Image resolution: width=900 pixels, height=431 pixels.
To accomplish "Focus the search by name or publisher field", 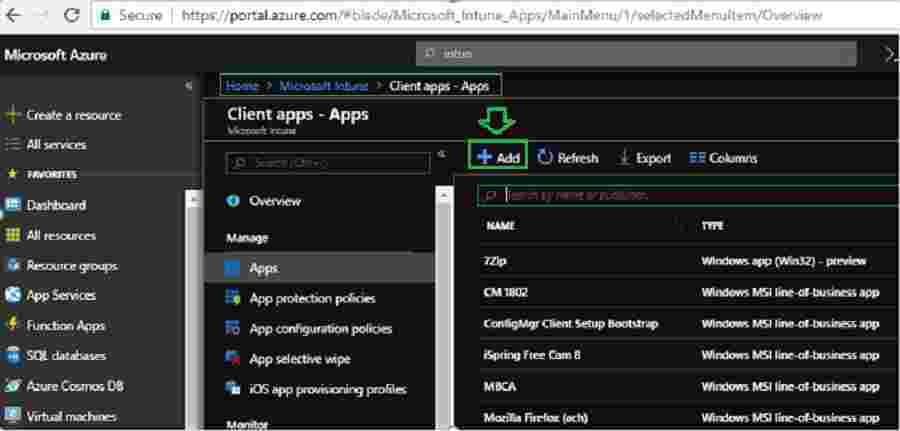I will tap(689, 195).
